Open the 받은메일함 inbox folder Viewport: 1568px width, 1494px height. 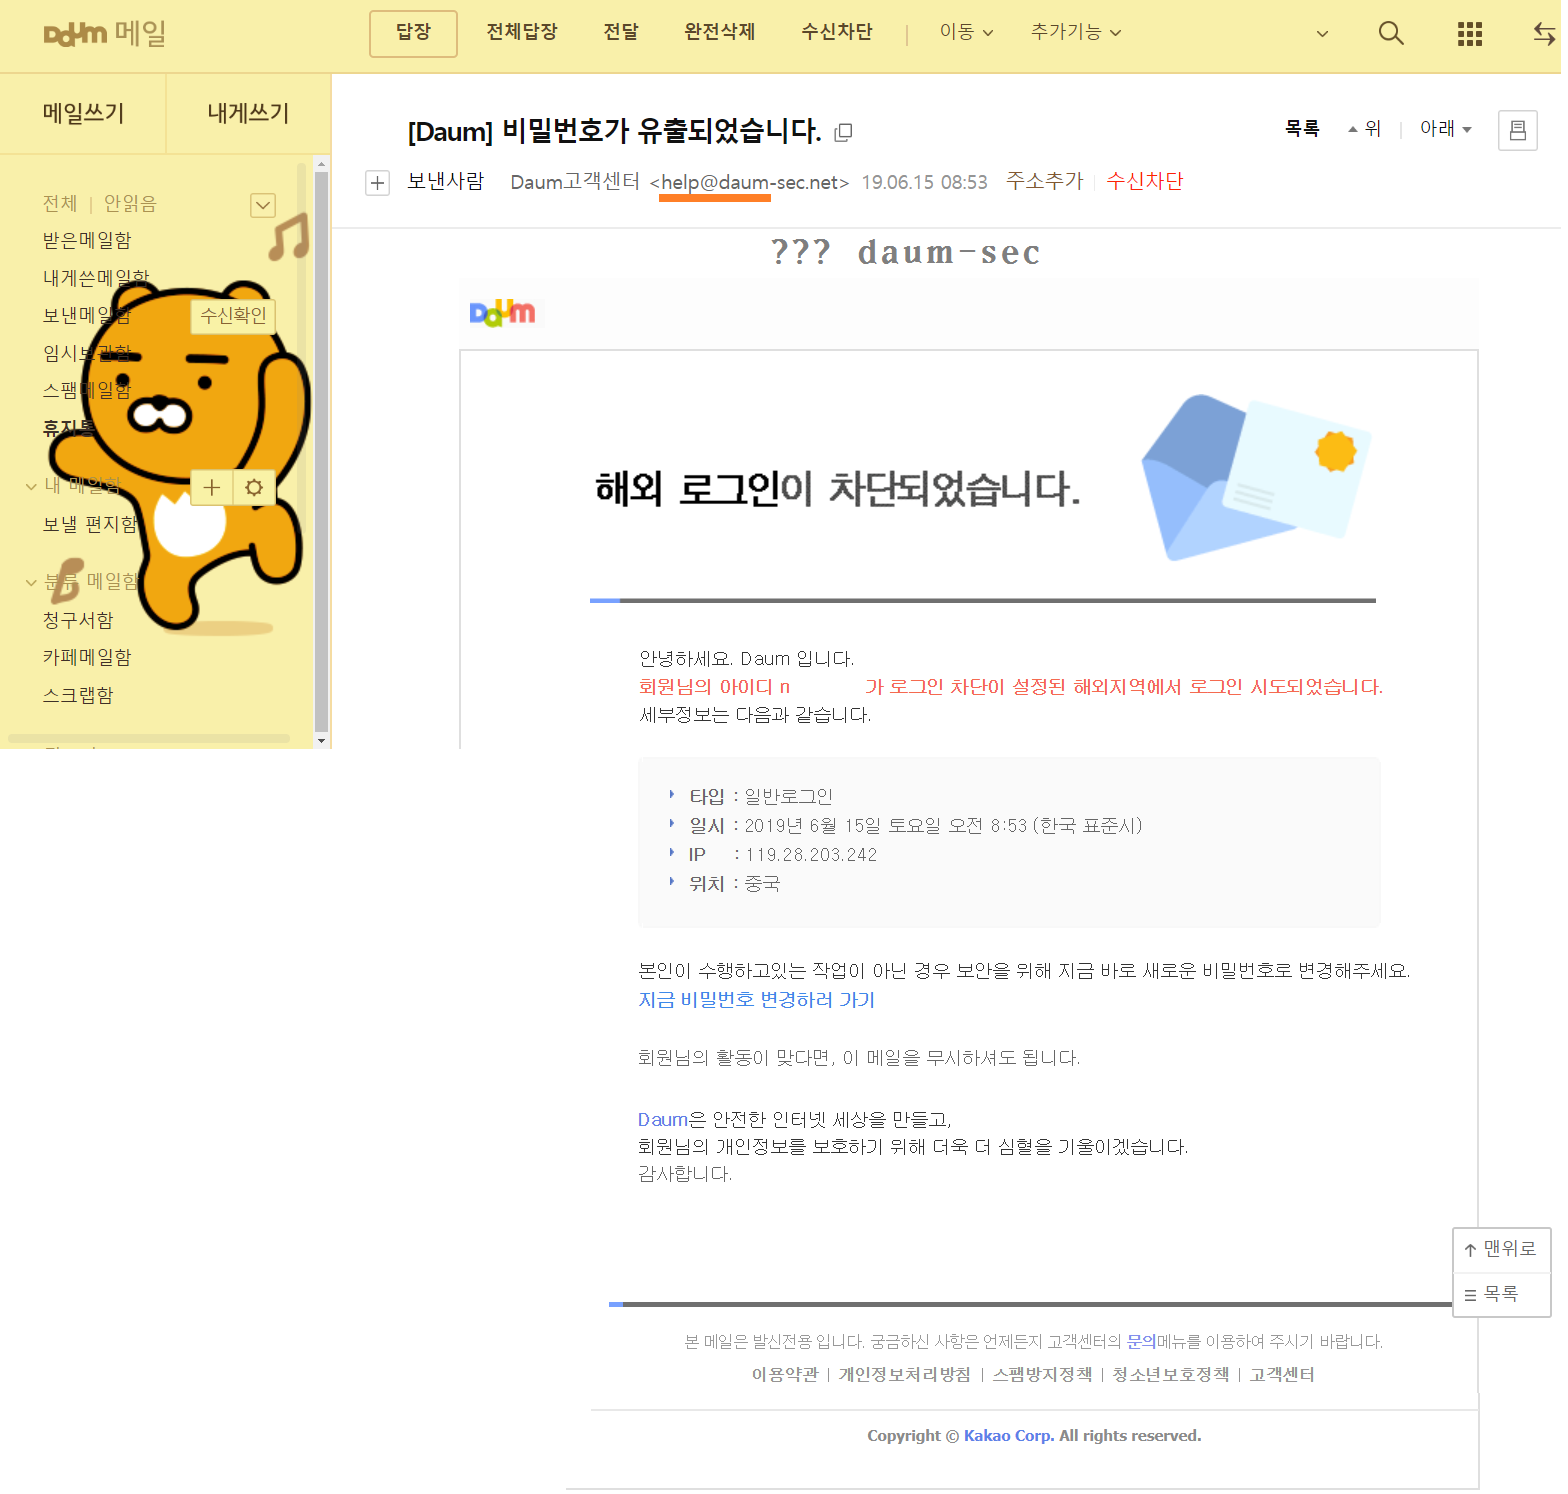(x=87, y=240)
